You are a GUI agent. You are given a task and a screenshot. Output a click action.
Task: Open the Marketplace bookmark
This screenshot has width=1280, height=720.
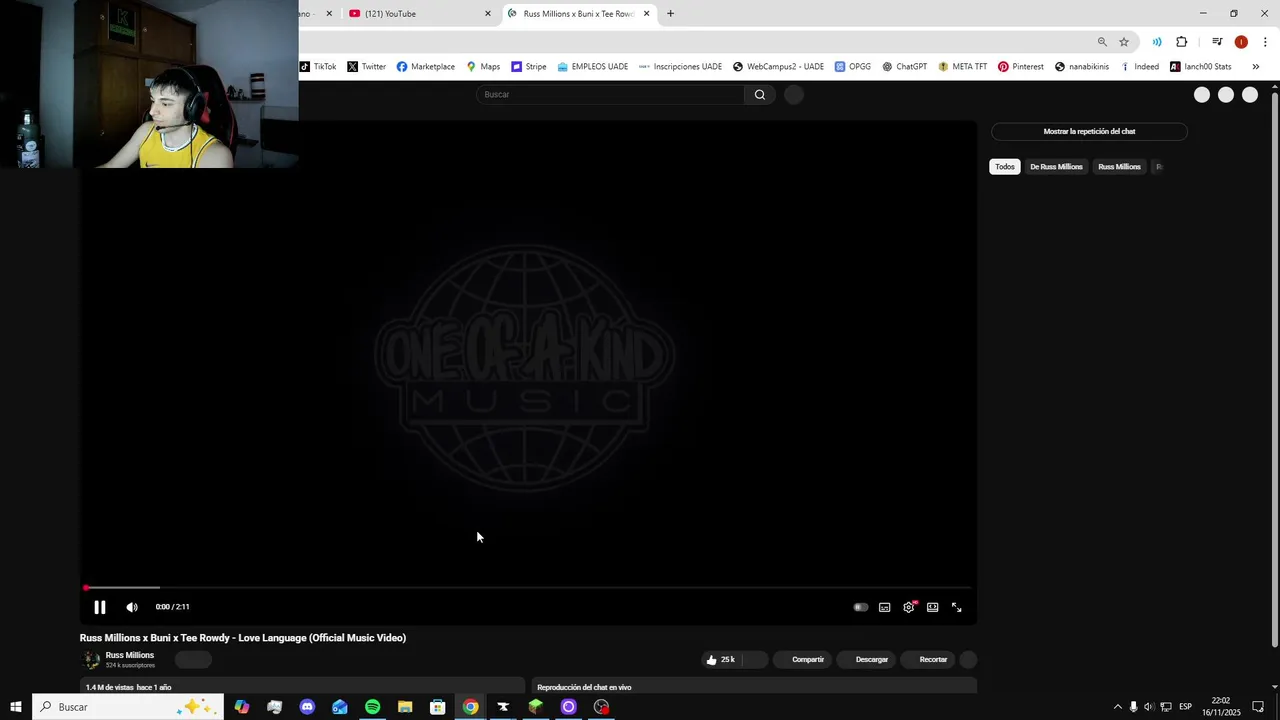[426, 67]
